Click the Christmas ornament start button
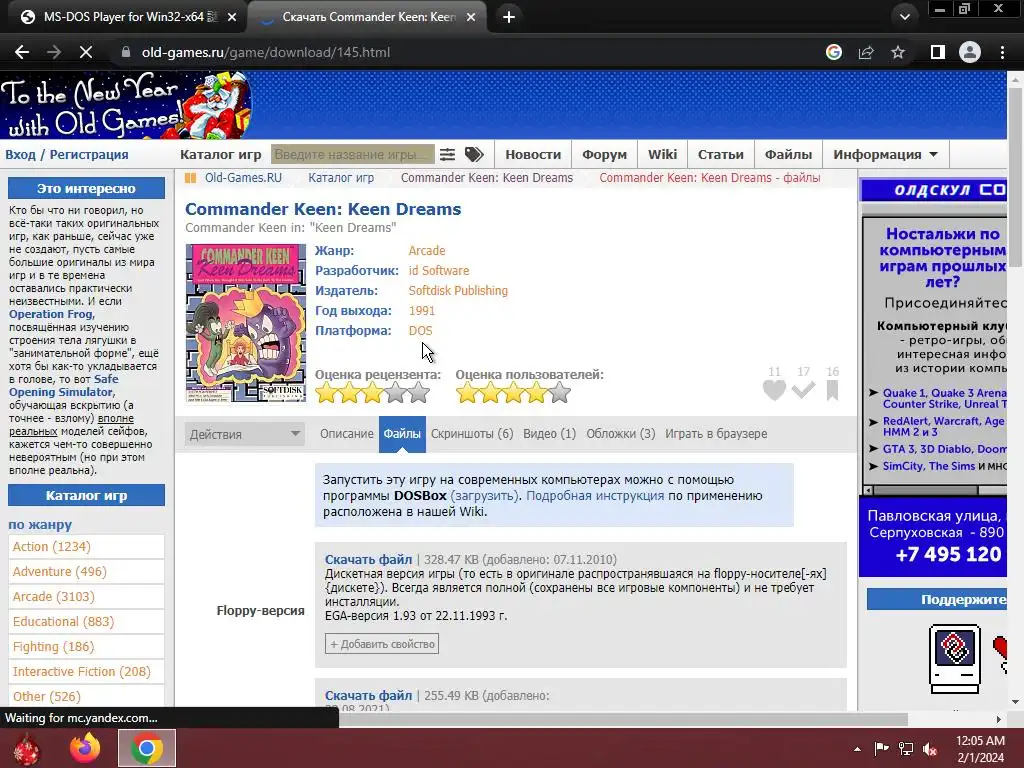The image size is (1024, 768). [27, 748]
